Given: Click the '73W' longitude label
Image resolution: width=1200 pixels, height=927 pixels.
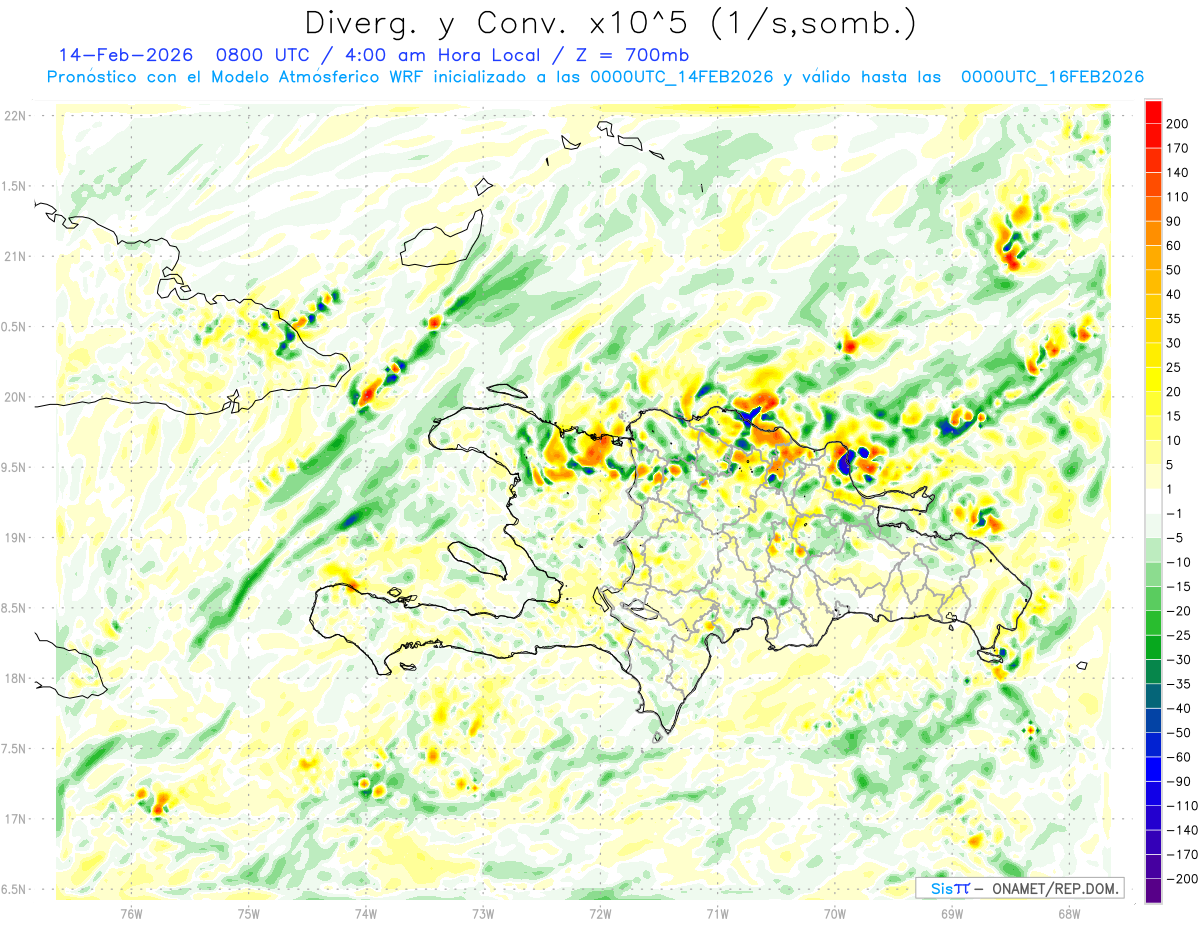Looking at the screenshot, I should coord(482,914).
